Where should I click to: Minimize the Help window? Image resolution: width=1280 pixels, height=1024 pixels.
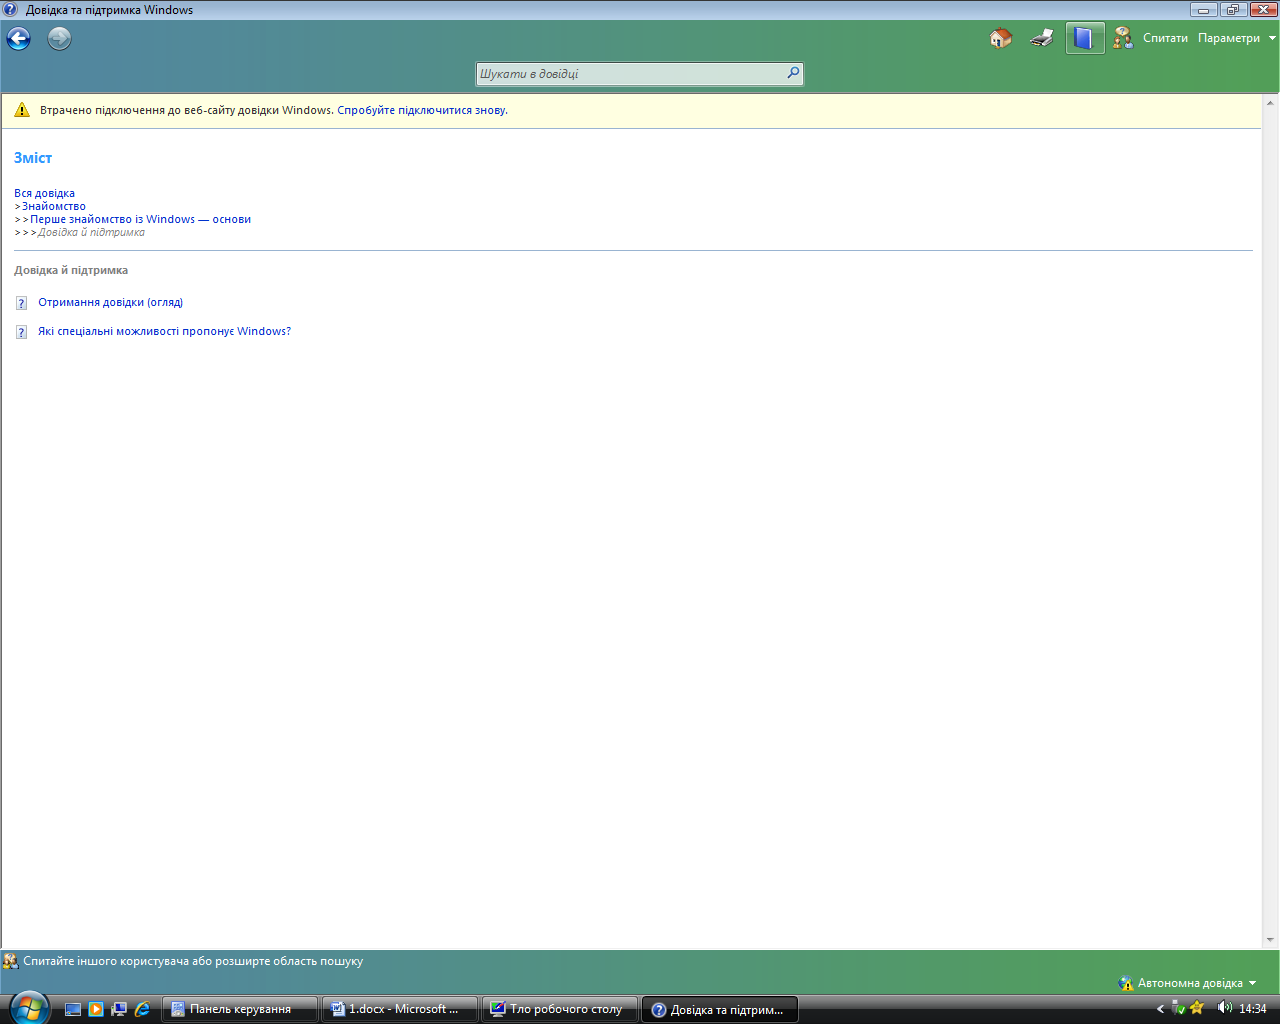(1204, 9)
